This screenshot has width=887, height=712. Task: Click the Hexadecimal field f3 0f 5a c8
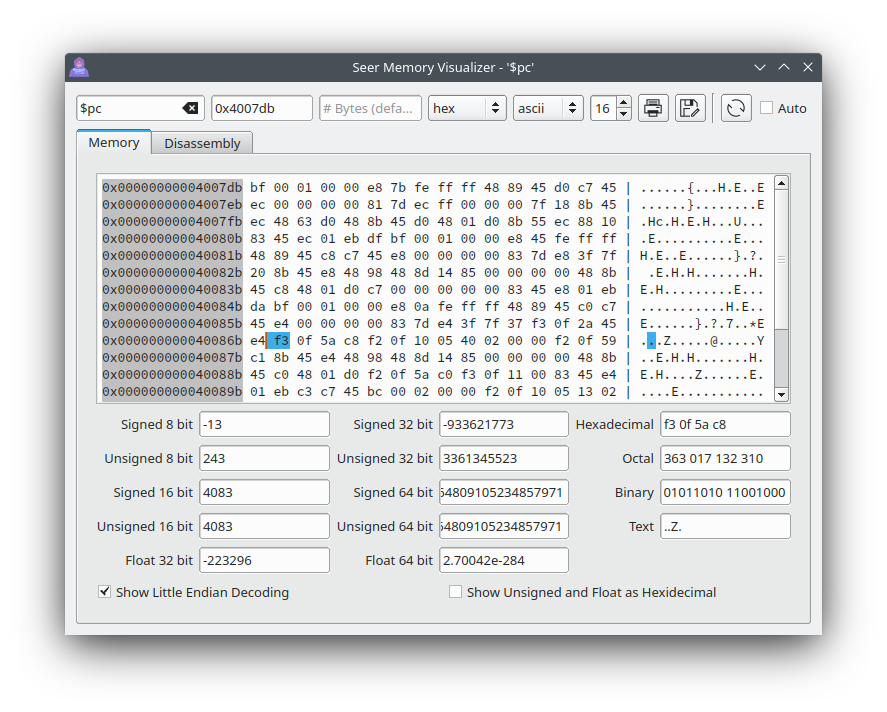[x=725, y=424]
